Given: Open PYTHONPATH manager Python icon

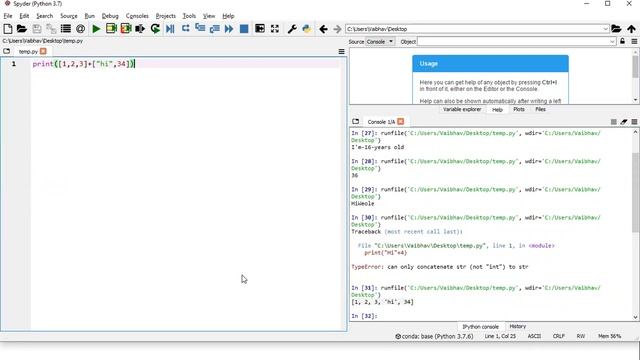Looking at the screenshot, I should (x=307, y=29).
